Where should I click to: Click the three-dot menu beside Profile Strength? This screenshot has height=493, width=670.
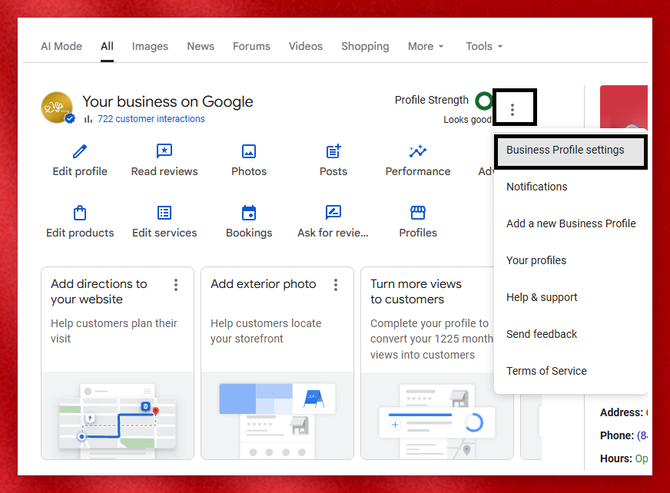(512, 110)
